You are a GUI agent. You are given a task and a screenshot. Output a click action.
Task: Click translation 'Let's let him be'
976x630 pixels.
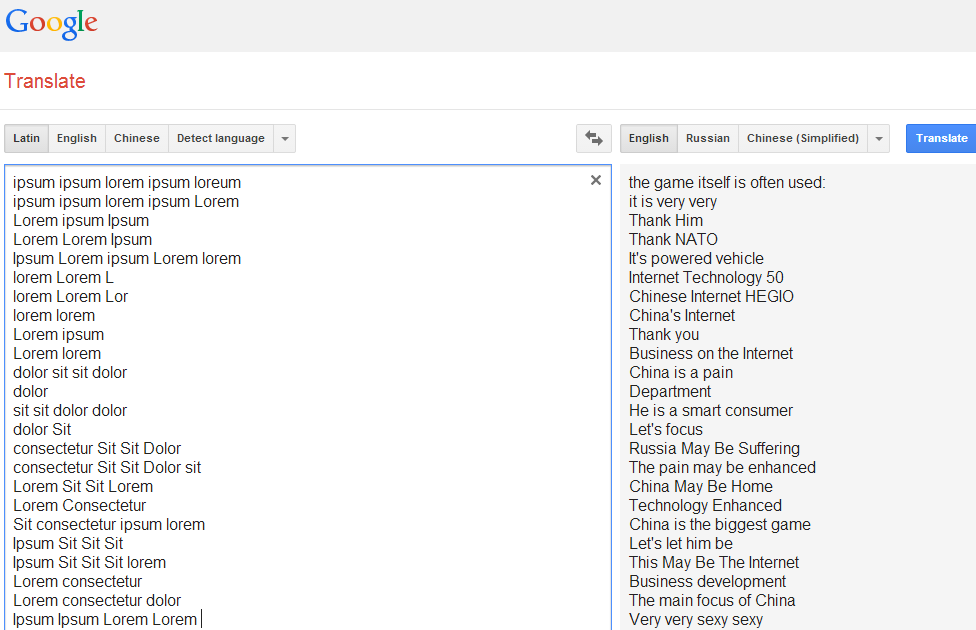(x=681, y=543)
